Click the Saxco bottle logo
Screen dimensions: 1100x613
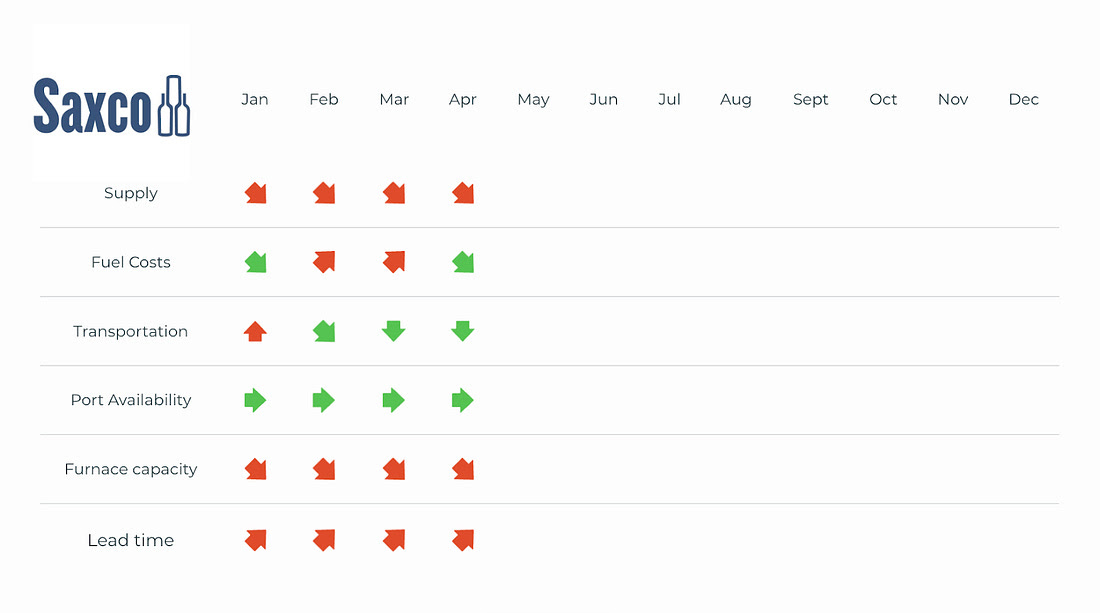[111, 104]
